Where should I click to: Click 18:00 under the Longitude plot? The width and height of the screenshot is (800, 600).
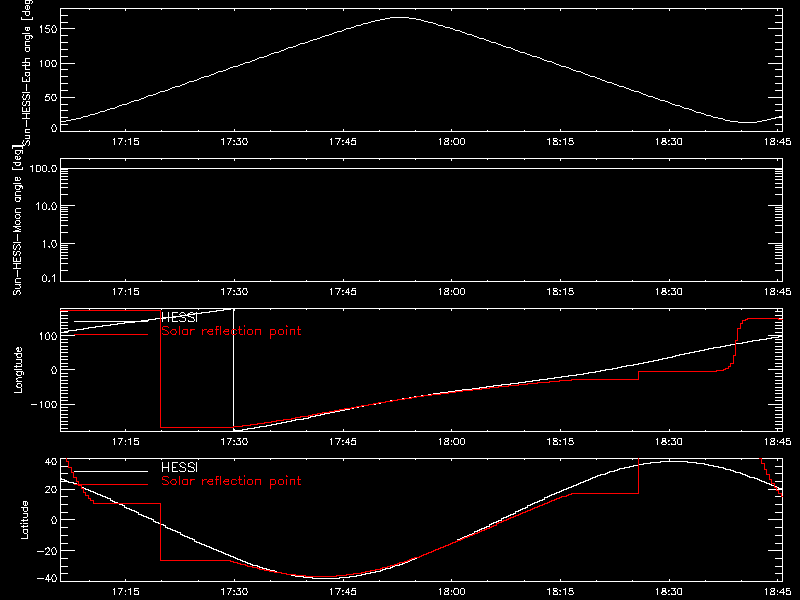point(452,441)
